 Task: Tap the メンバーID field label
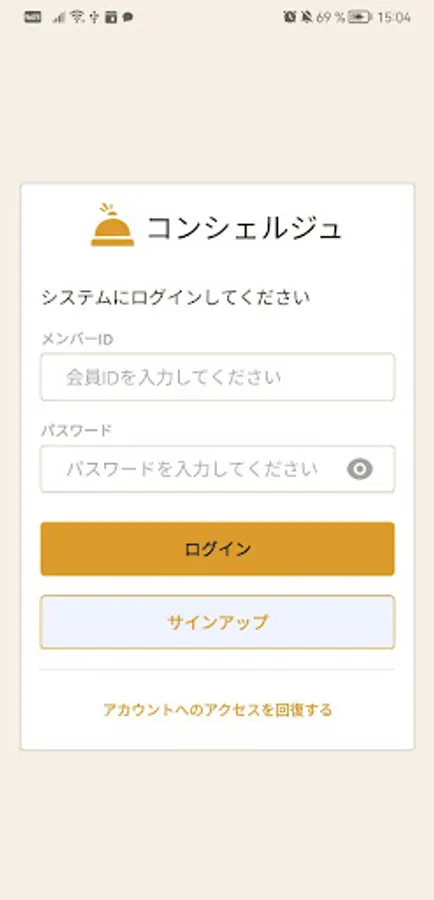point(77,339)
